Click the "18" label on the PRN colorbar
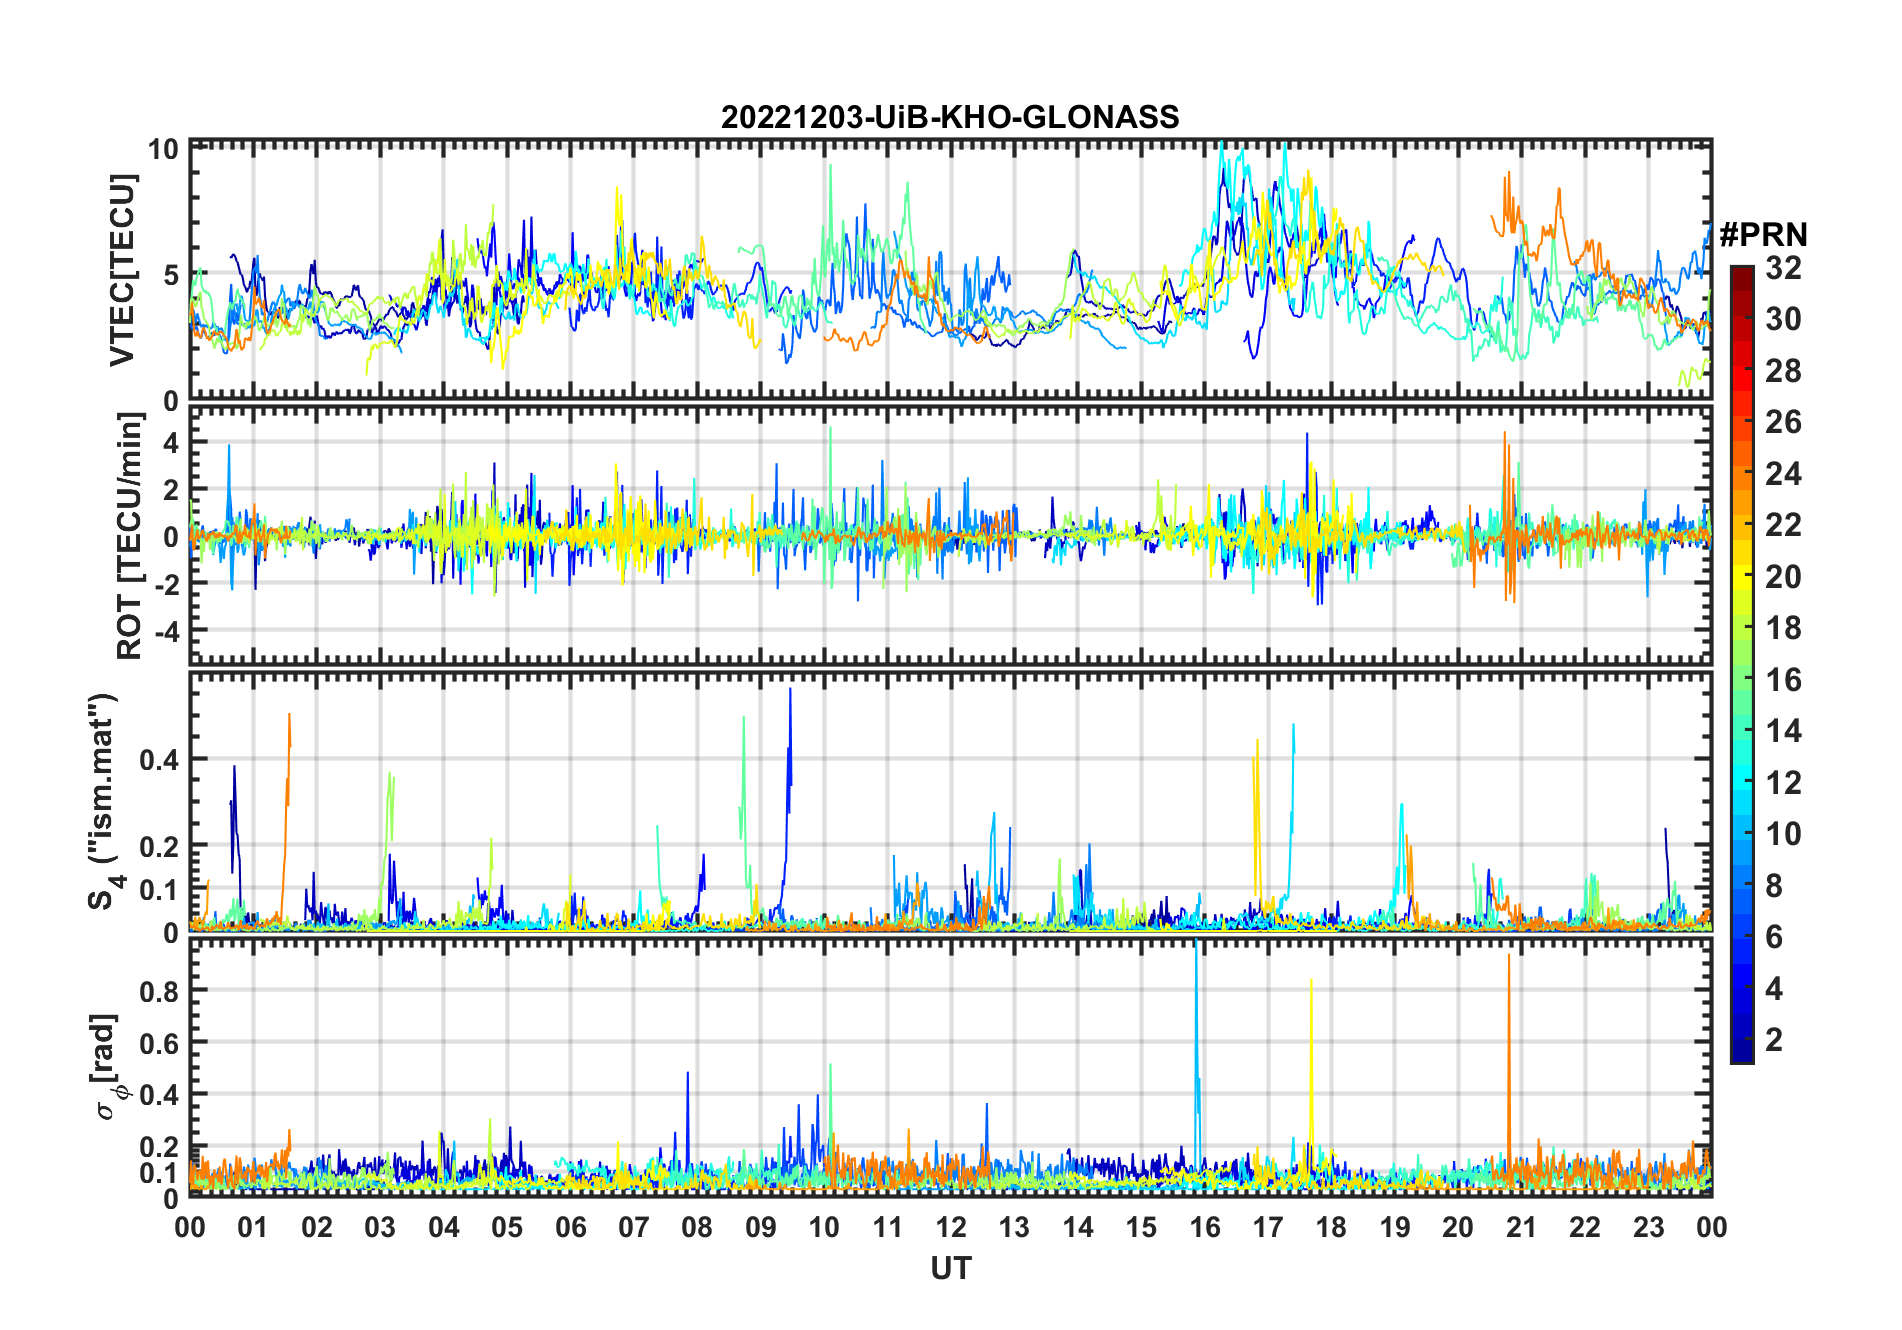 [1784, 628]
